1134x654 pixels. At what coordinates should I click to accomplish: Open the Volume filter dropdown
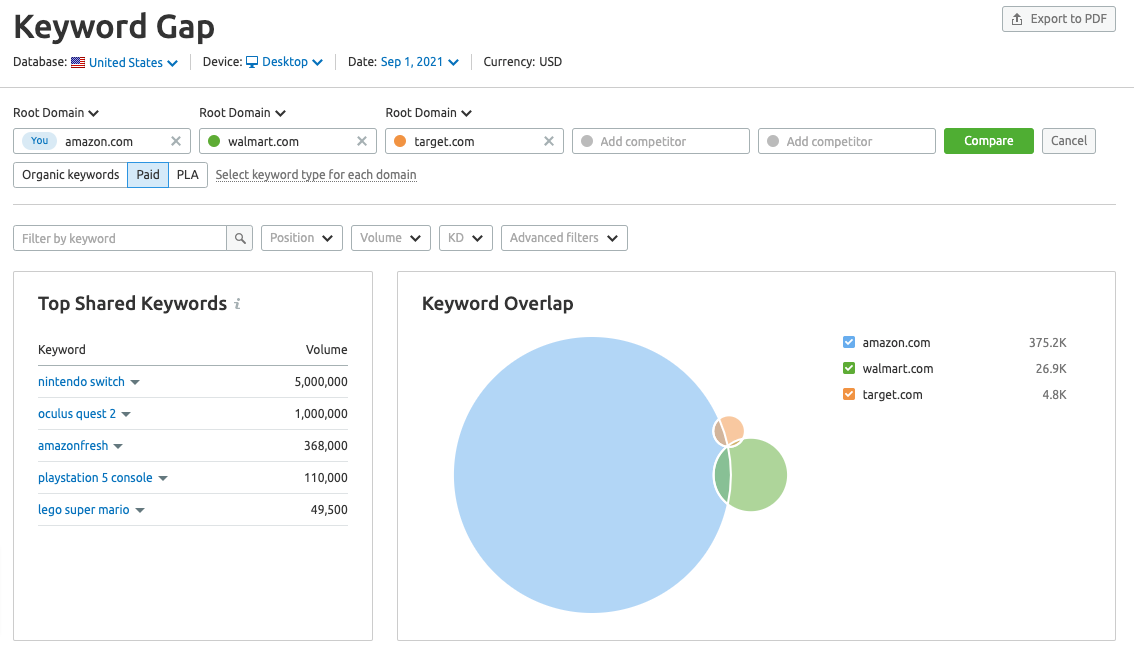click(391, 238)
